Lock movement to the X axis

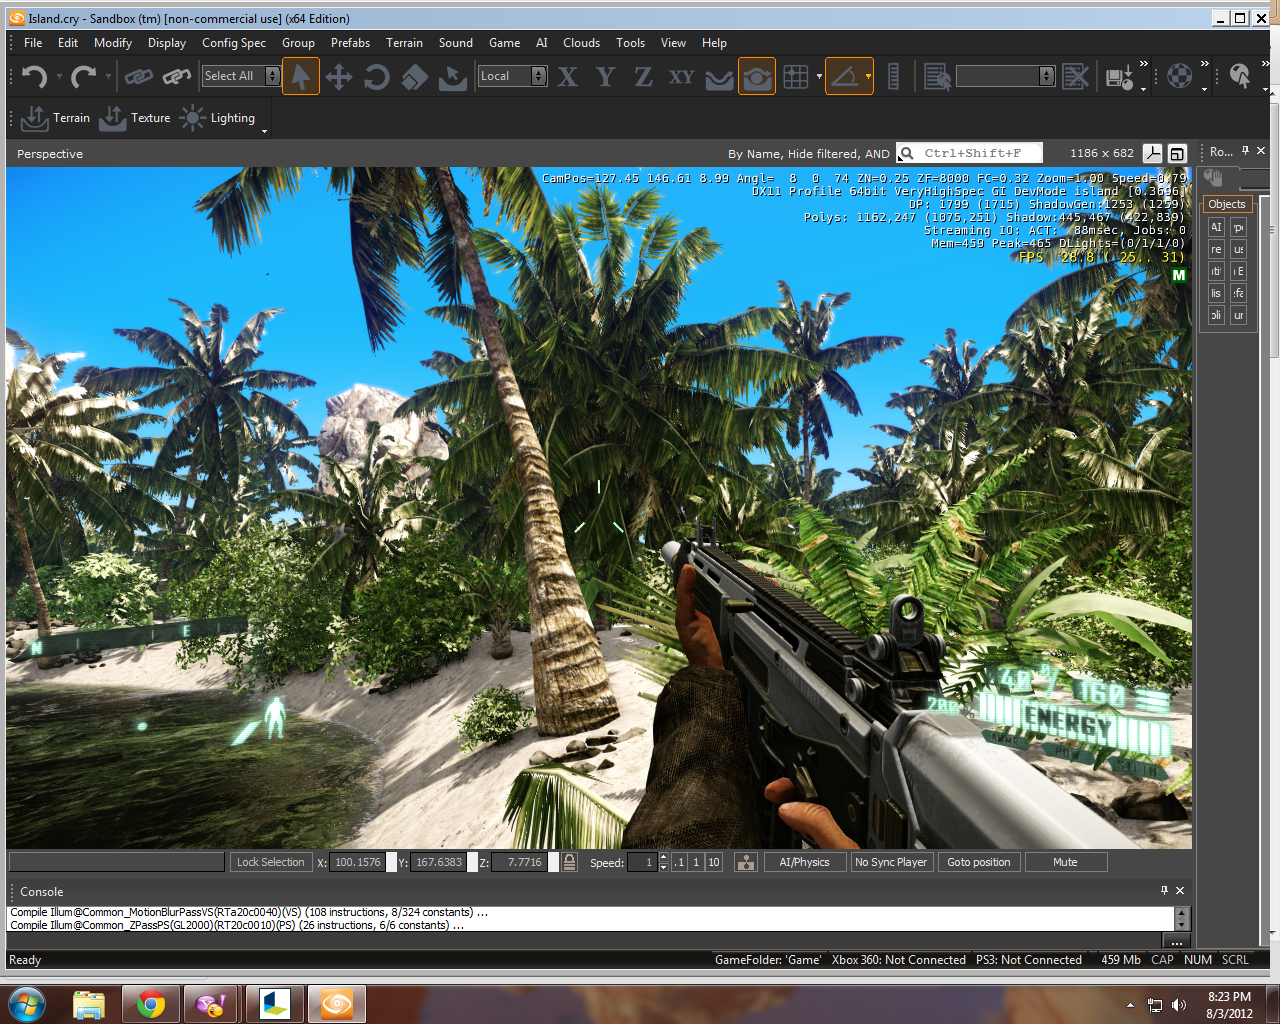pyautogui.click(x=567, y=77)
